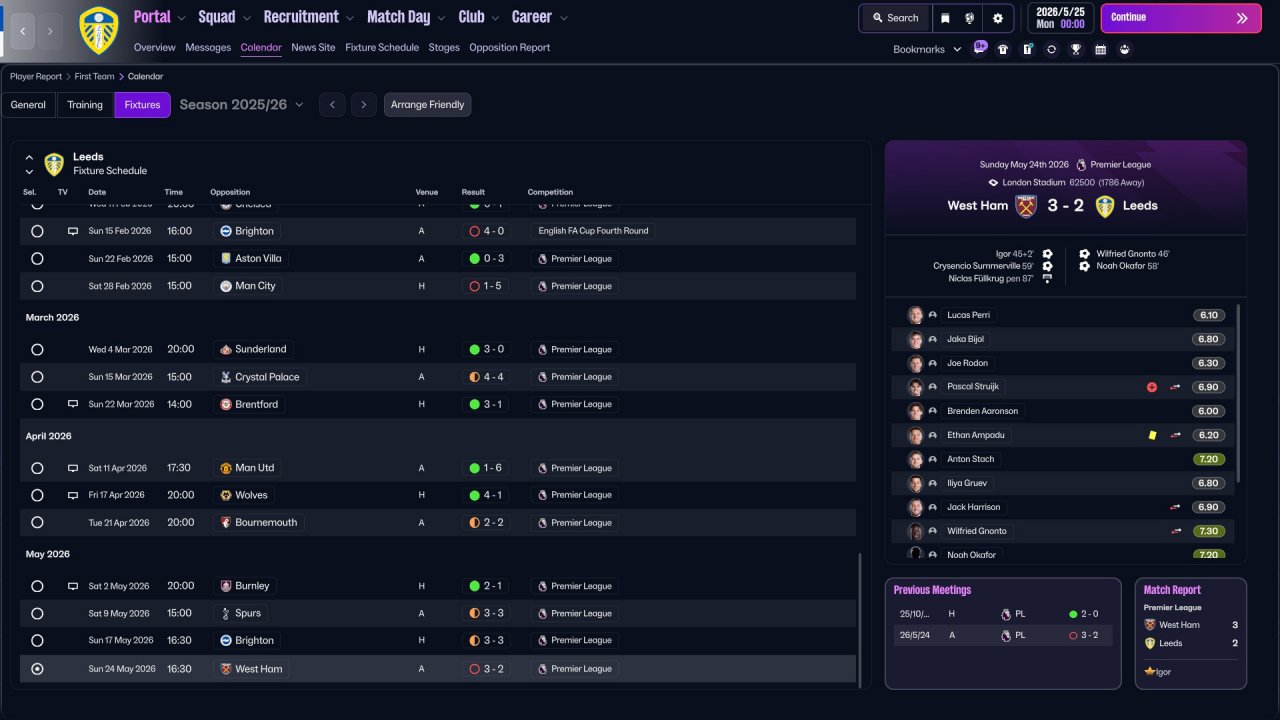Click the TV icon on Sat 11 Apr row
The height and width of the screenshot is (720, 1280).
(x=72, y=468)
